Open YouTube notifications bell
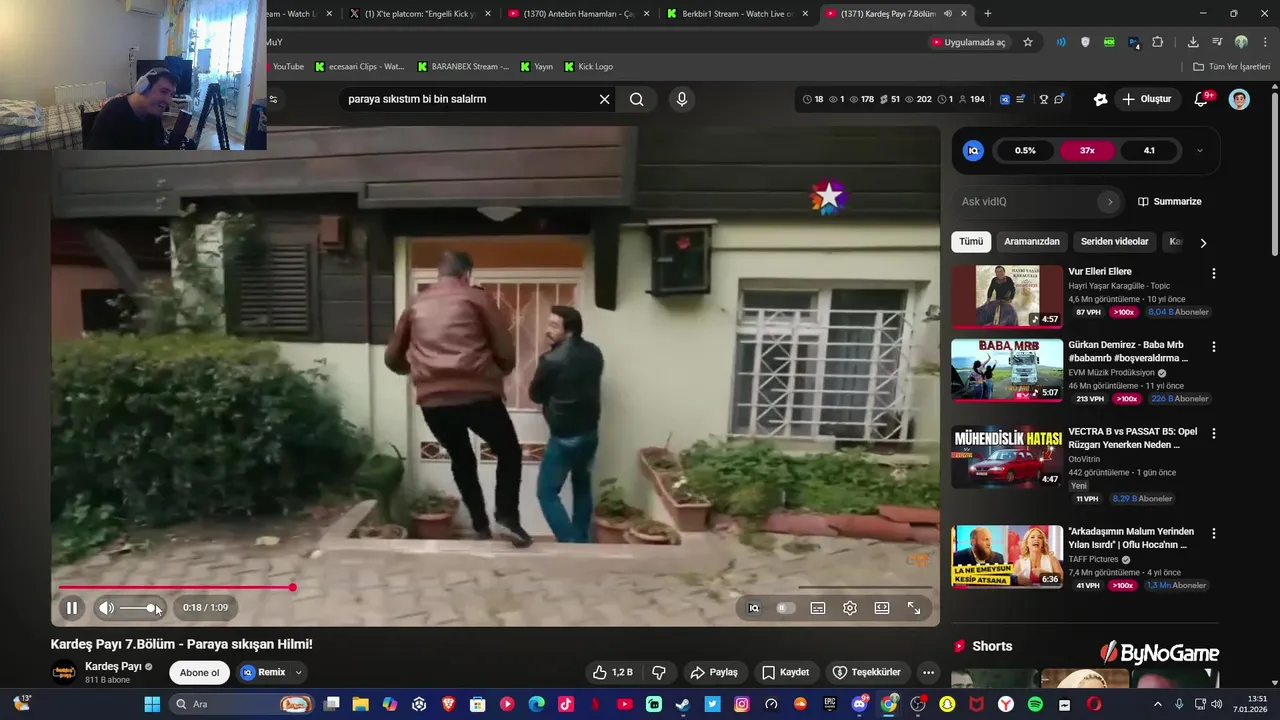Screen dimensions: 1280x720 click(1202, 99)
